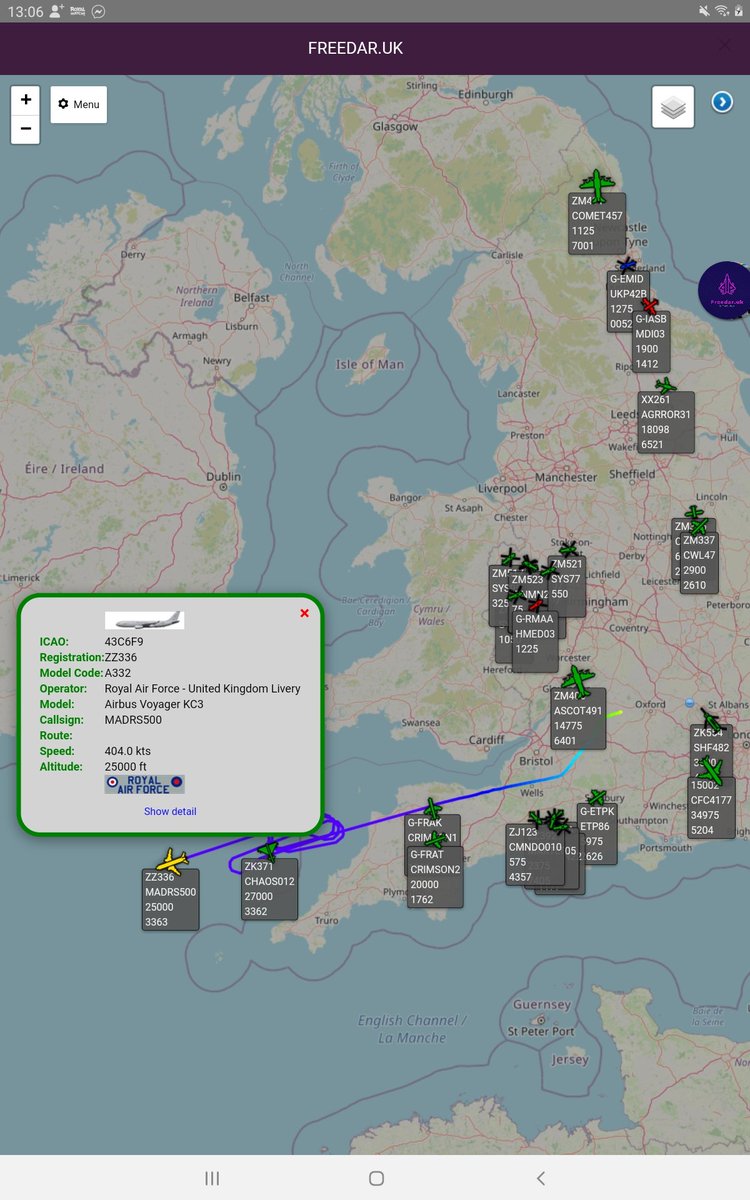
Task: Select the large green COMET457 aircraft icon
Action: [x=597, y=184]
